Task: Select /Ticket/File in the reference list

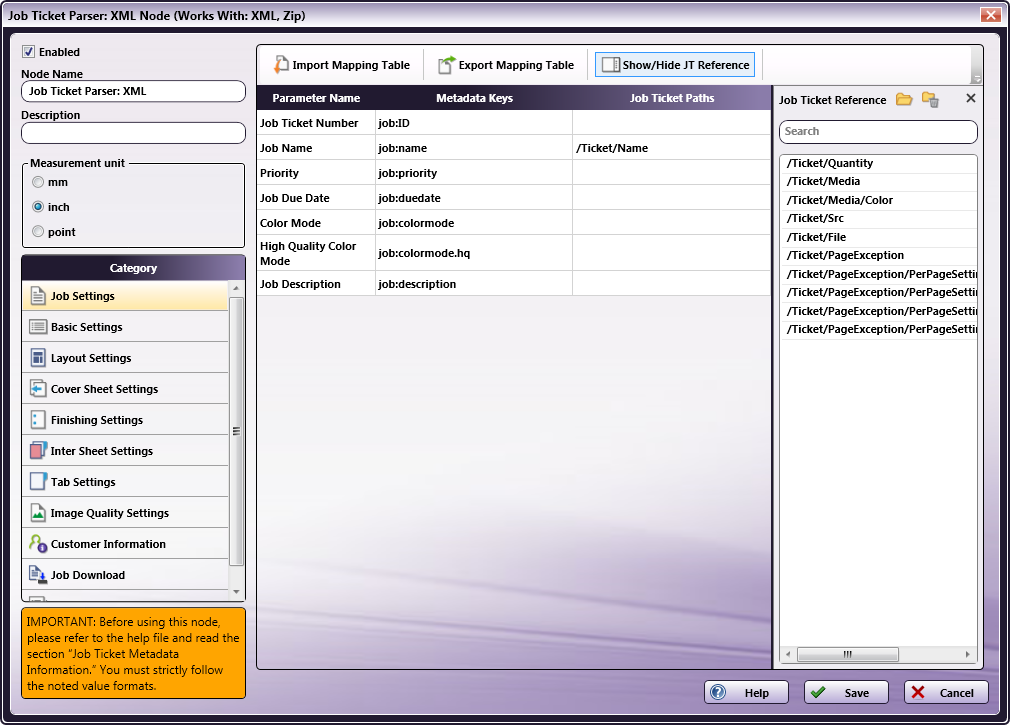Action: [x=878, y=237]
